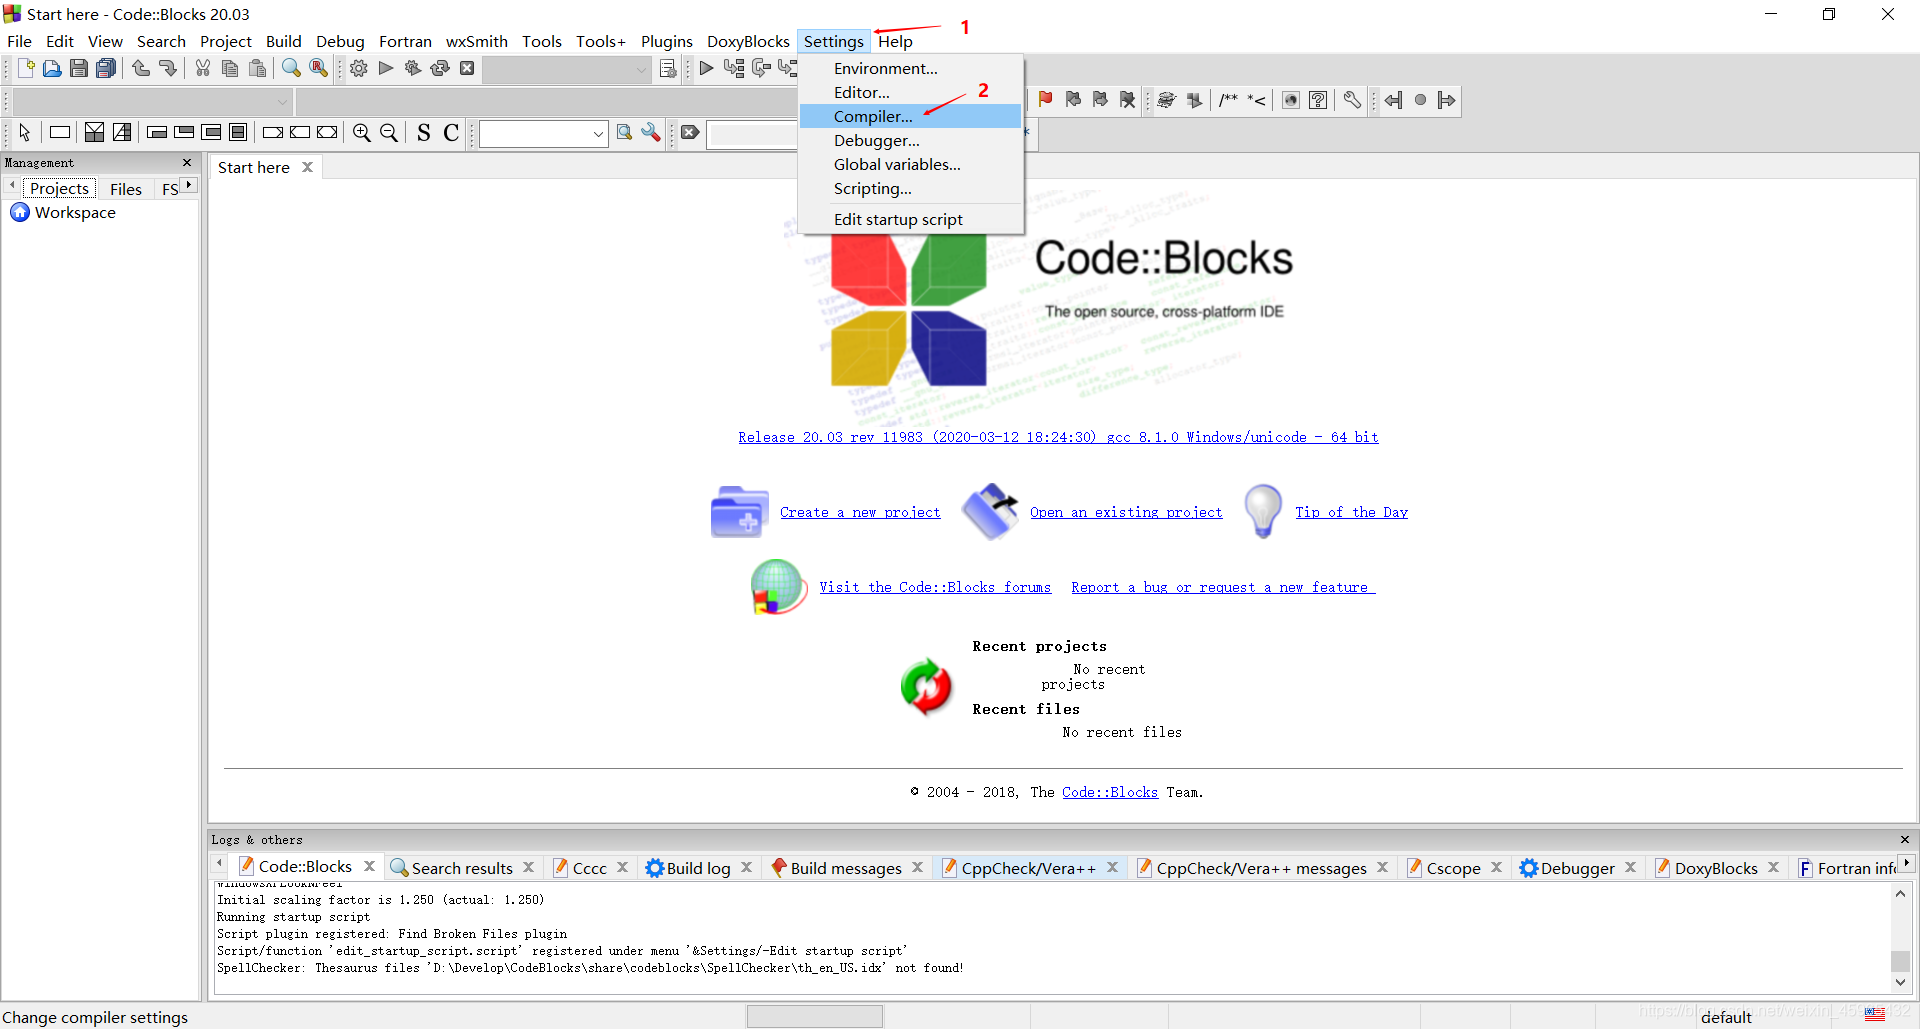Click the Zoom in magnifier icon
The width and height of the screenshot is (1920, 1029).
click(x=362, y=132)
